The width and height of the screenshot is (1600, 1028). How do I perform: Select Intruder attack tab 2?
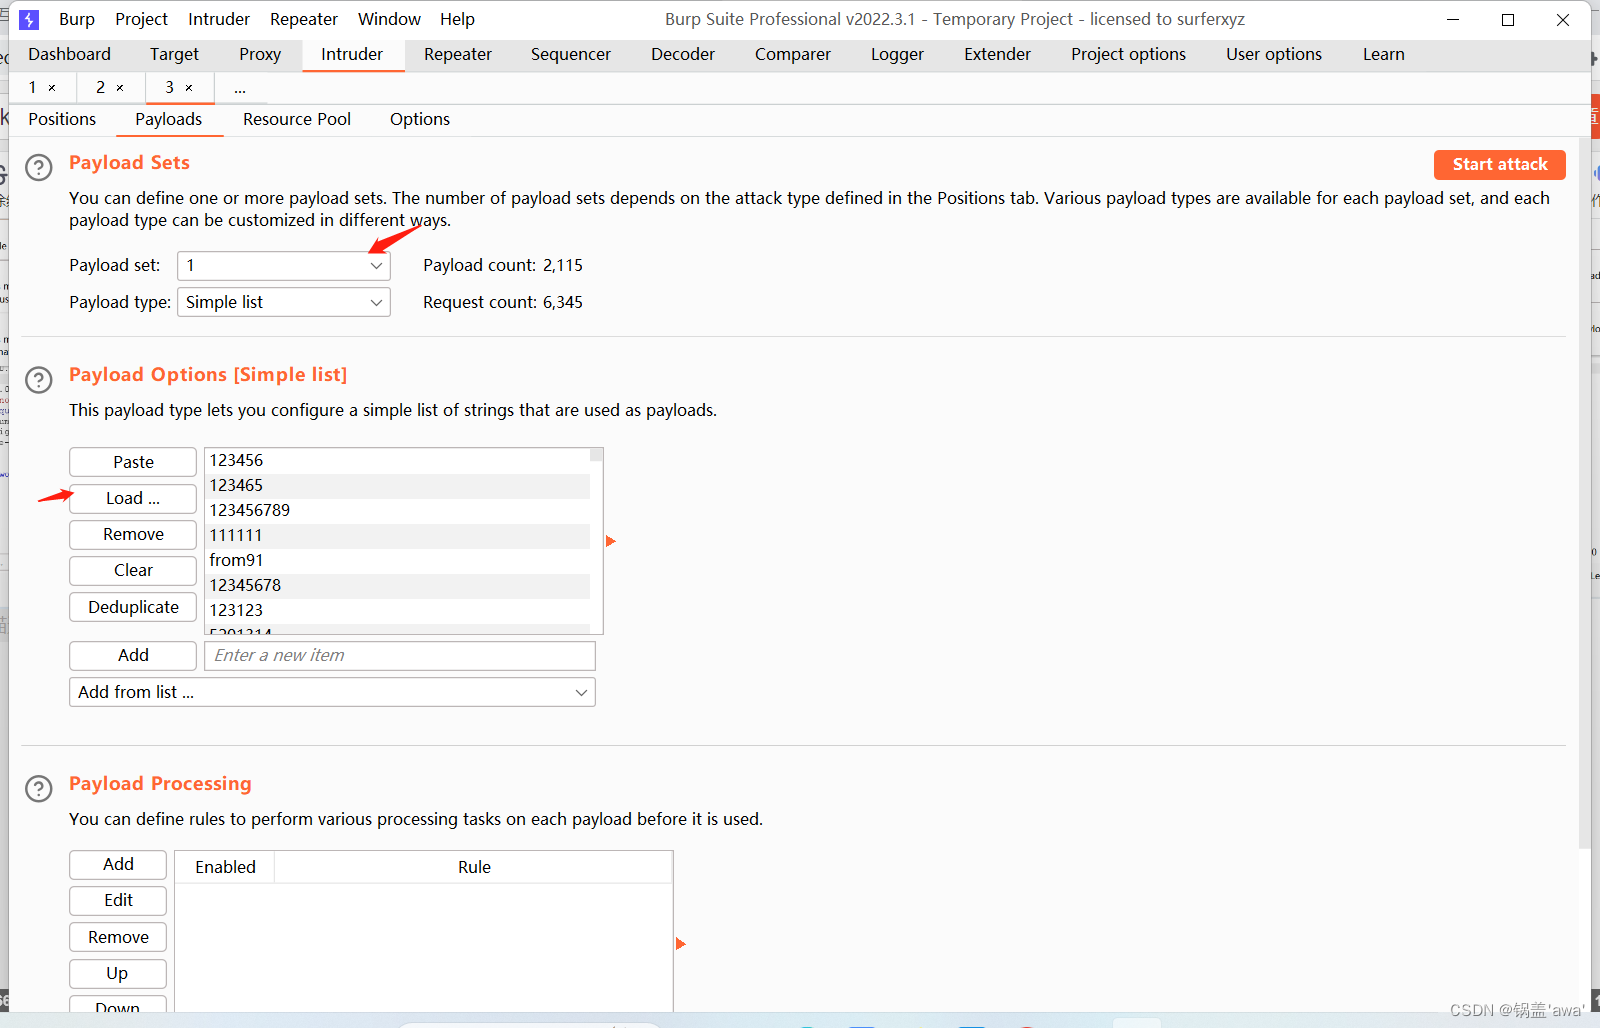(101, 88)
